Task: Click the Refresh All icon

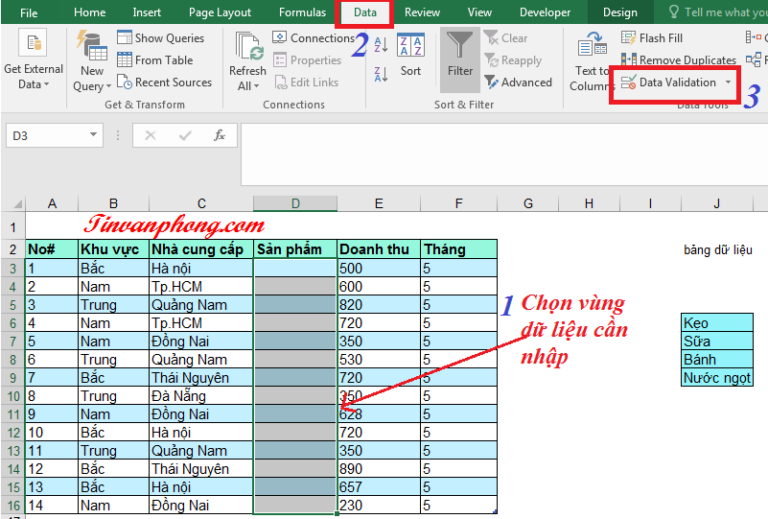Action: [x=247, y=46]
